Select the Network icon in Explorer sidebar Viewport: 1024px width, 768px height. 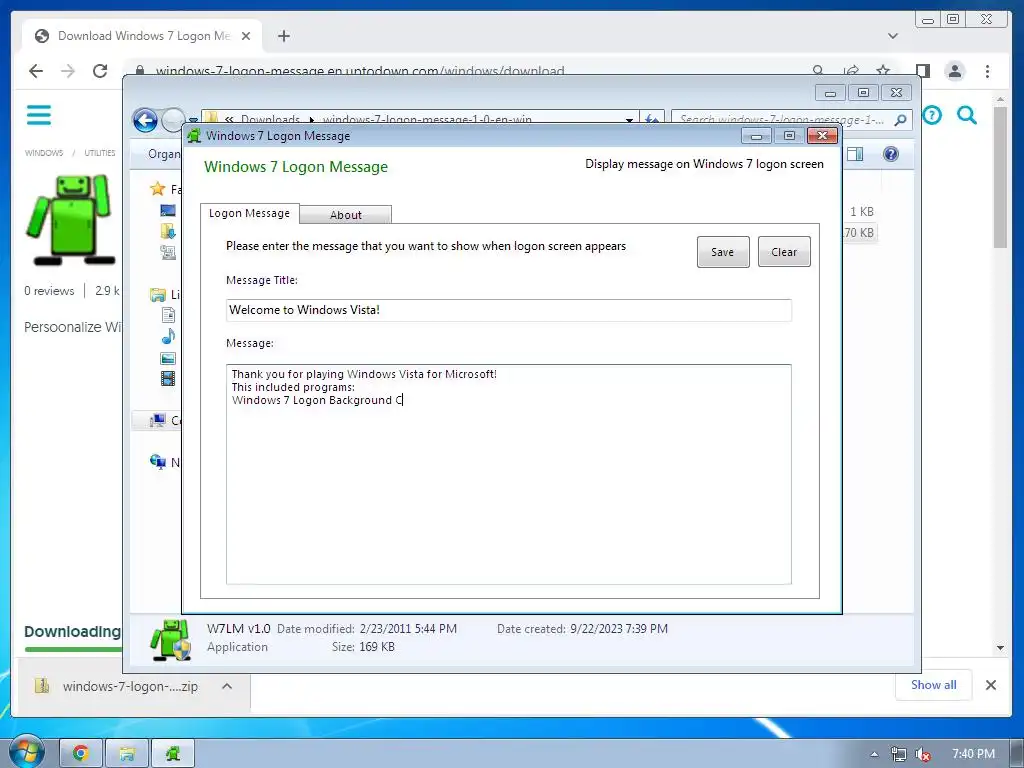(x=157, y=462)
